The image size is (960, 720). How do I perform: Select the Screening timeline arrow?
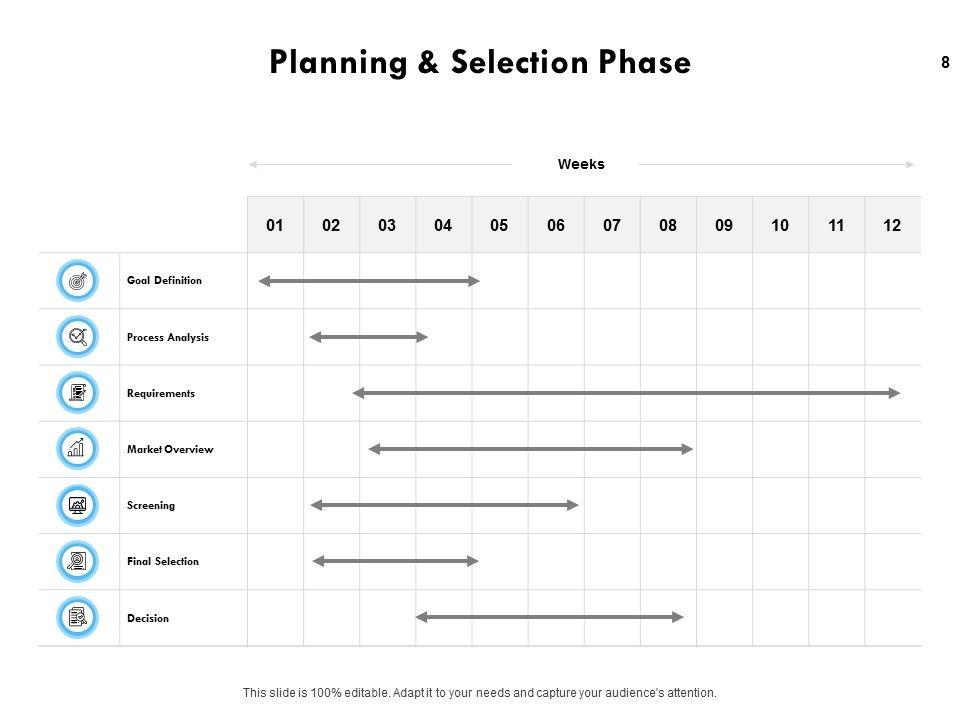click(x=444, y=505)
